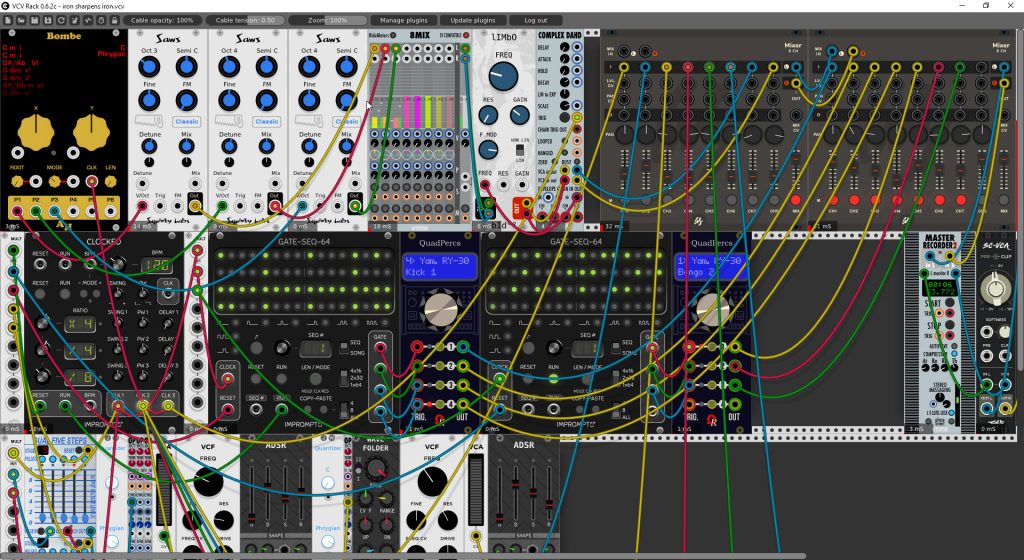Open Manage plugins
Screen dimensions: 1024x560
point(404,20)
